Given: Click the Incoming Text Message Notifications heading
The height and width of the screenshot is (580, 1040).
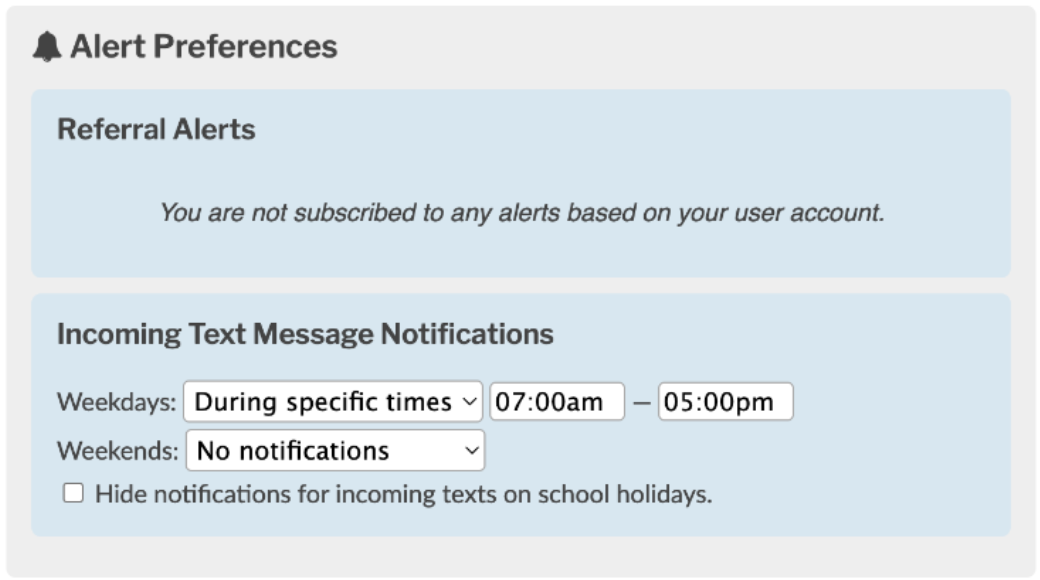Looking at the screenshot, I should 305,334.
